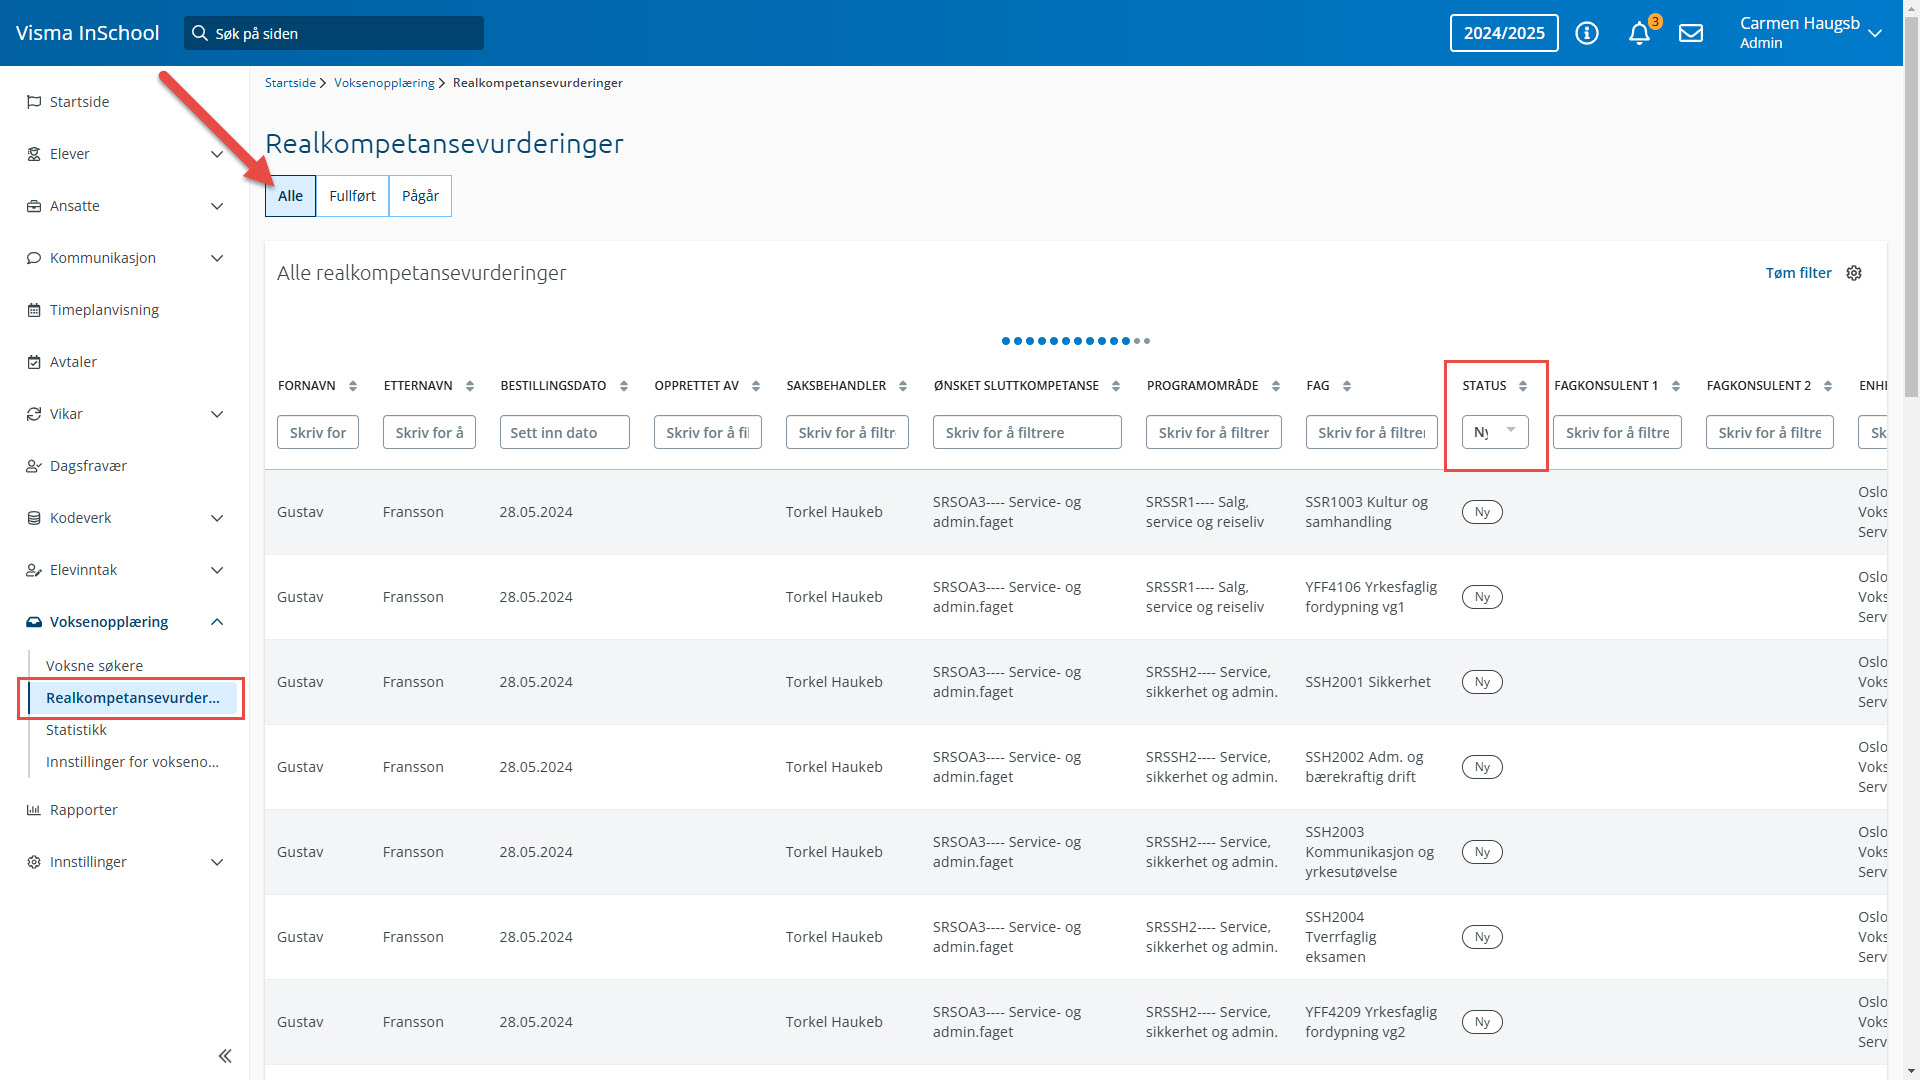Open Statistikk in sidebar

[x=76, y=730]
